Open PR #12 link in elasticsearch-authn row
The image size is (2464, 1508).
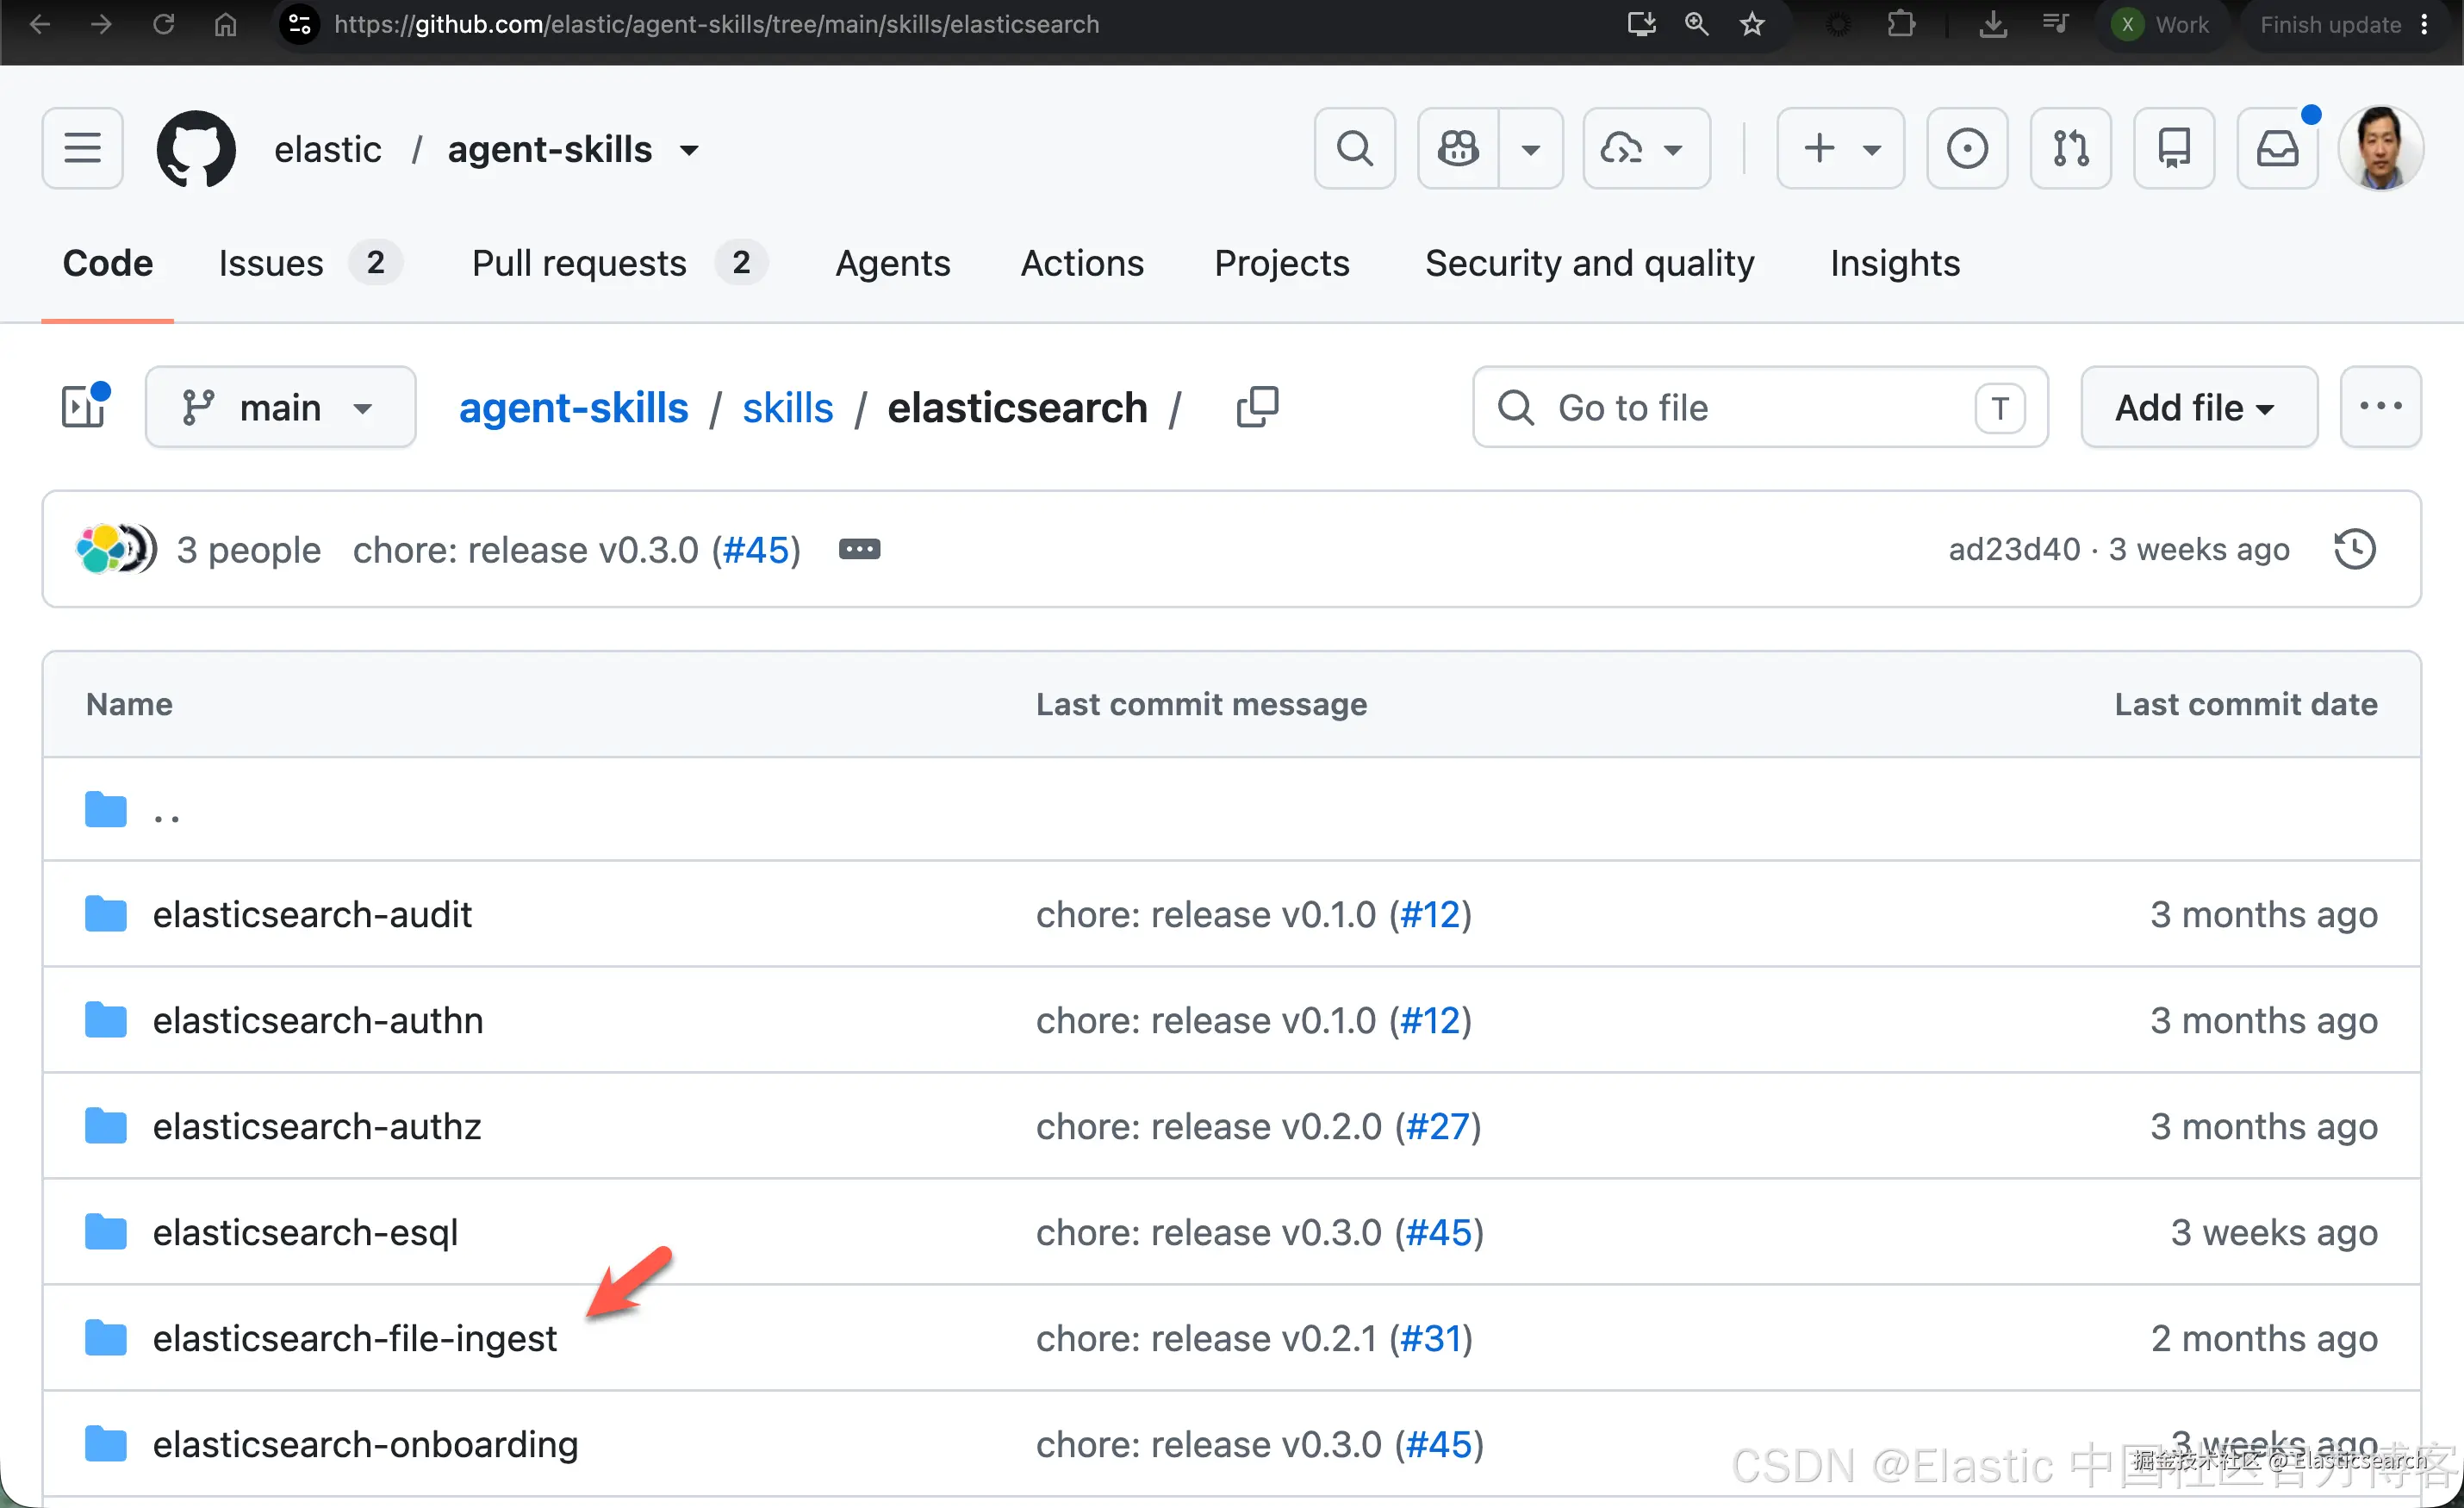1430,1020
